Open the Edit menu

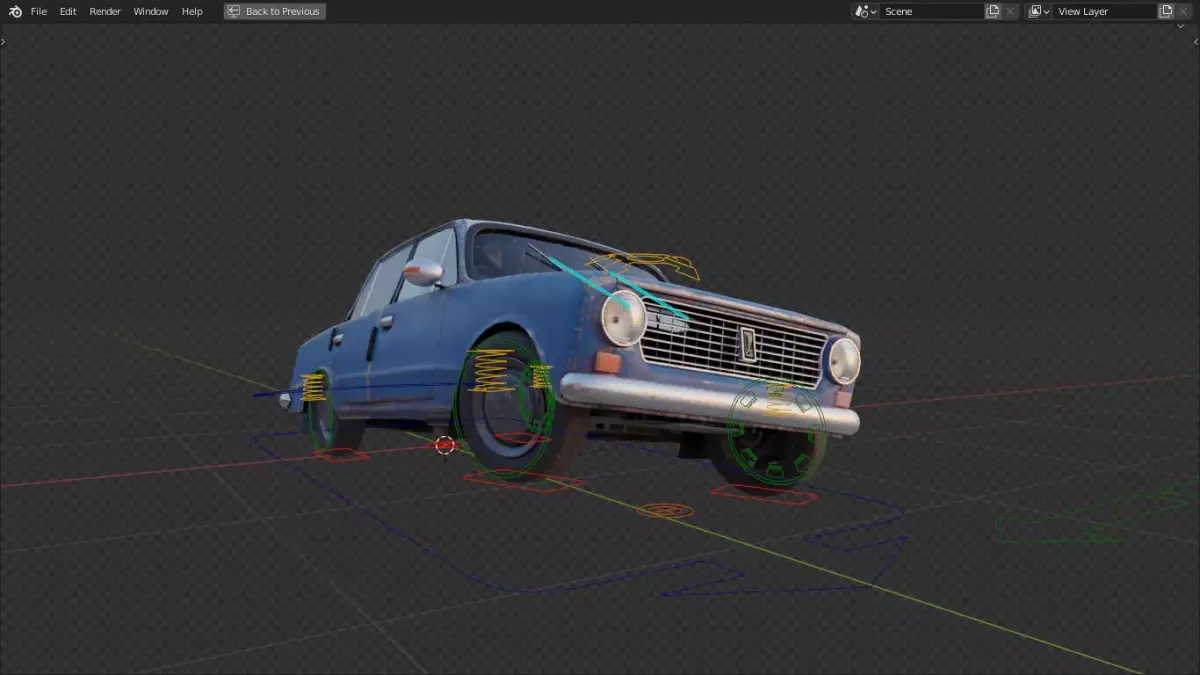coord(68,11)
